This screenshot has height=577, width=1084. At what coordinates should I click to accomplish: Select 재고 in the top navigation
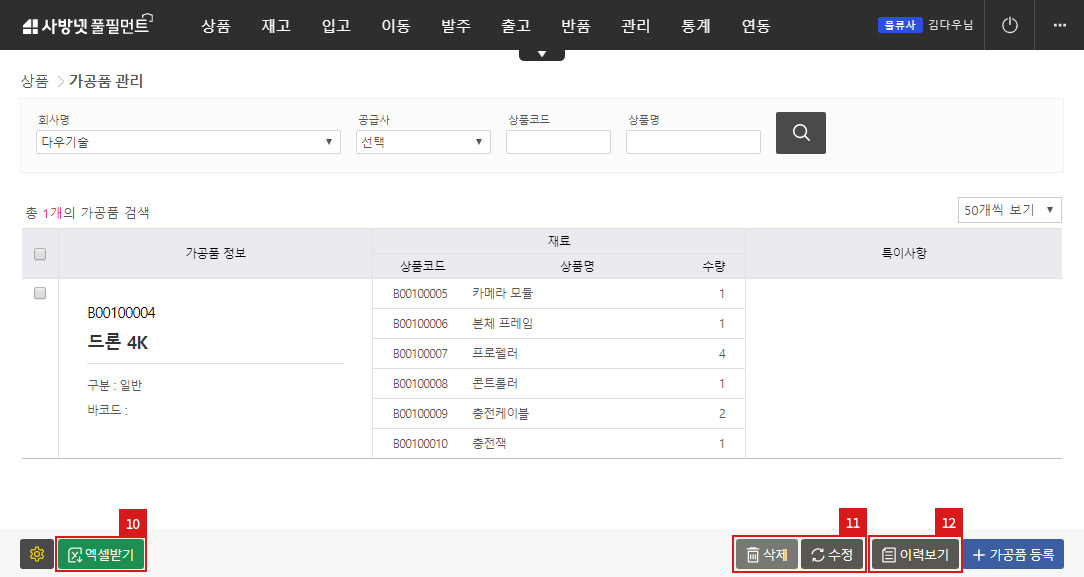[x=275, y=26]
